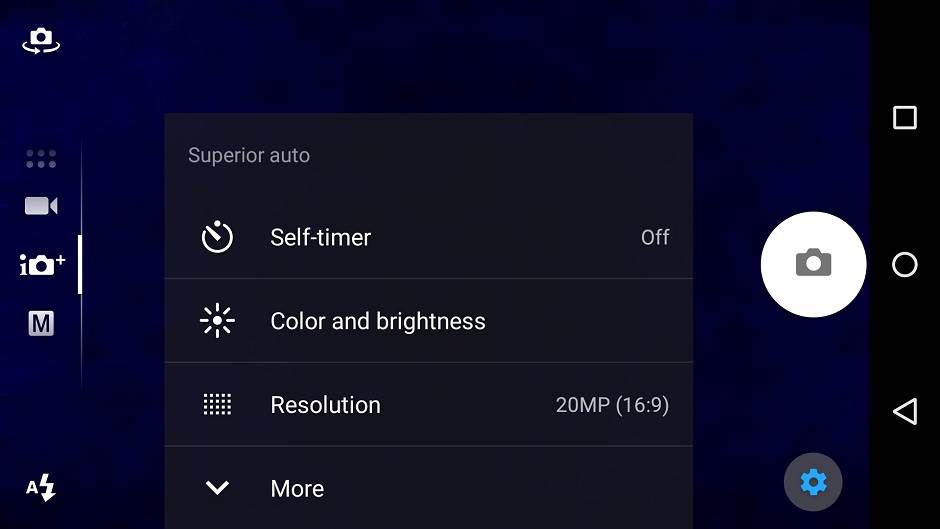Select Manual mode icon

(x=41, y=323)
